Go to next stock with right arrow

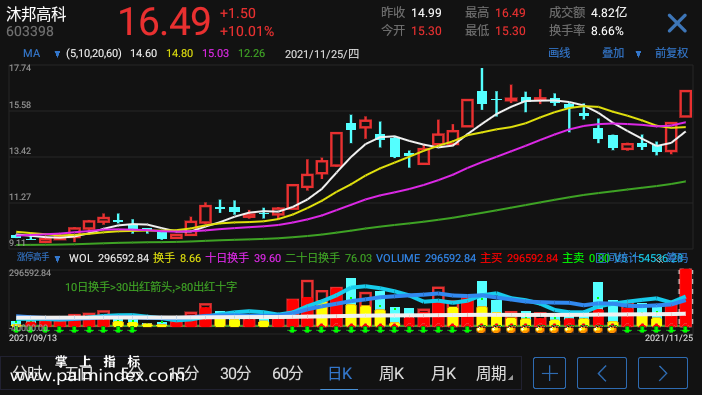[x=663, y=373]
